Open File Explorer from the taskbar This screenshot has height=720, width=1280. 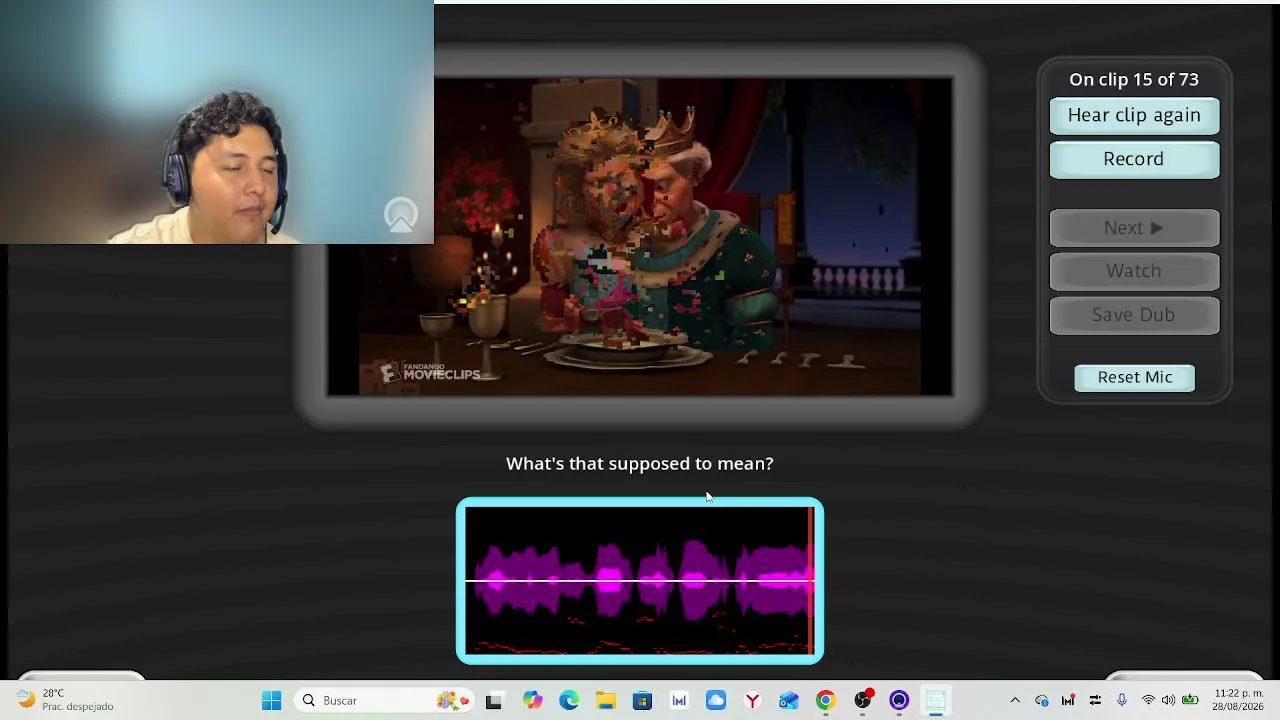(x=606, y=701)
